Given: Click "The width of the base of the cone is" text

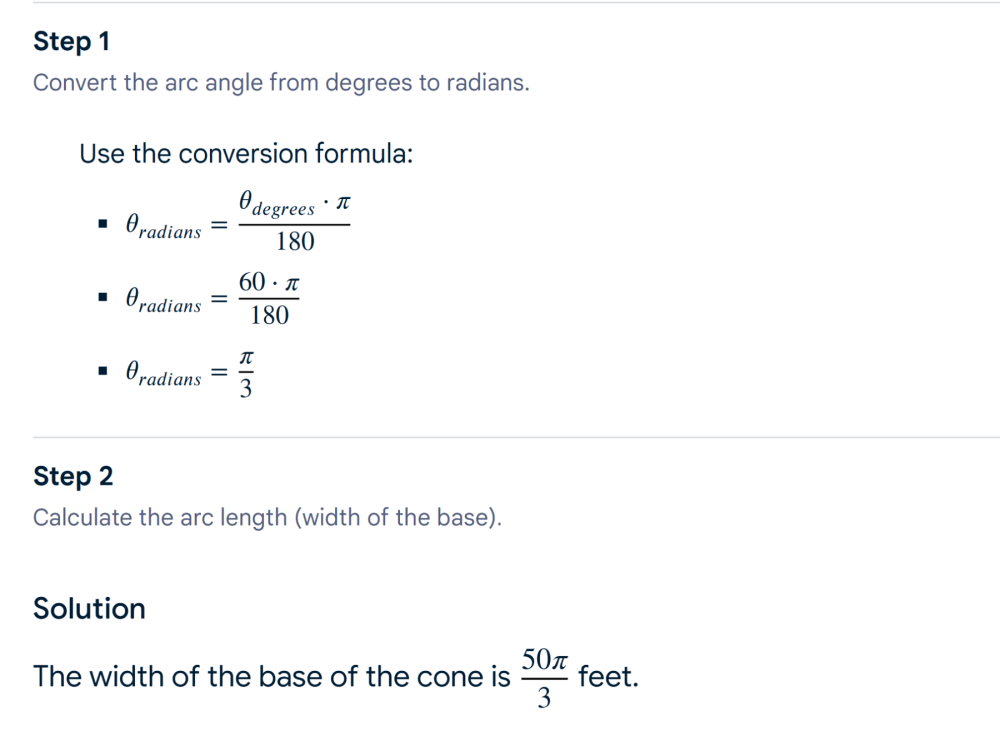Looking at the screenshot, I should pos(272,677).
